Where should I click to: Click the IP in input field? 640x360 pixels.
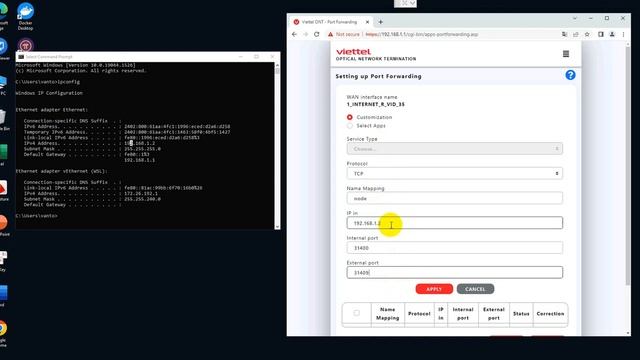(454, 223)
